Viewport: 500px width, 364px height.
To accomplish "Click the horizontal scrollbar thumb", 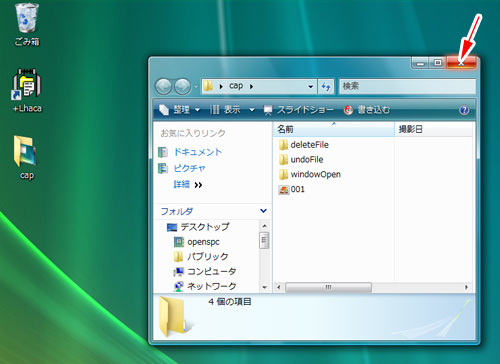I will (328, 287).
